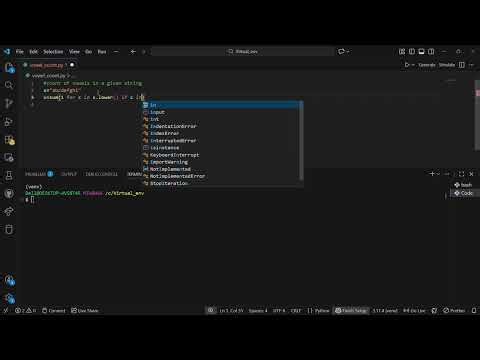Click the command center search box
This screenshot has height=360, width=480.
coord(243,52)
